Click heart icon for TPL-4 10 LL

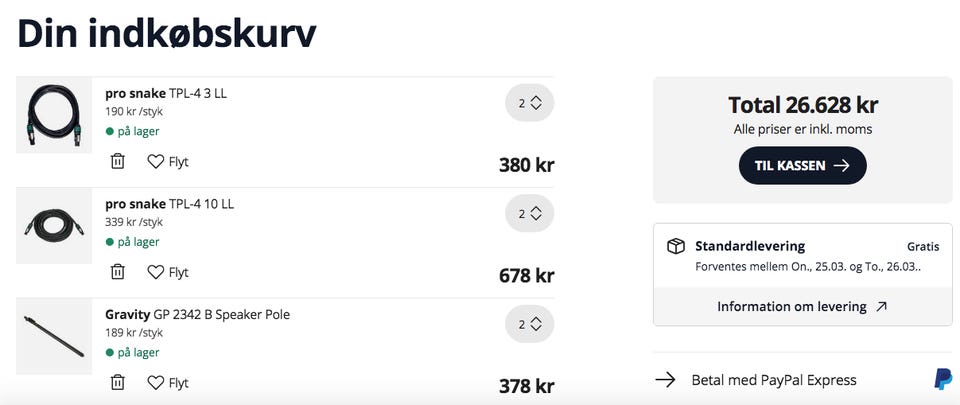156,271
